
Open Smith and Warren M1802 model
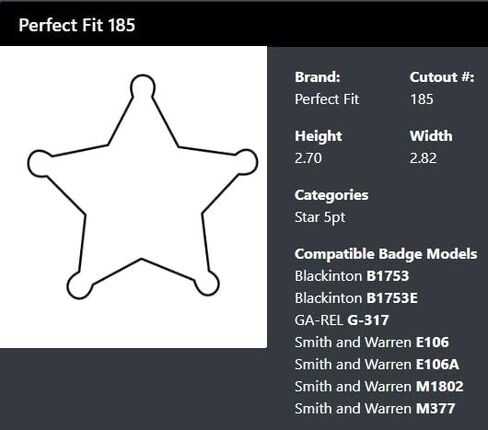(x=379, y=387)
